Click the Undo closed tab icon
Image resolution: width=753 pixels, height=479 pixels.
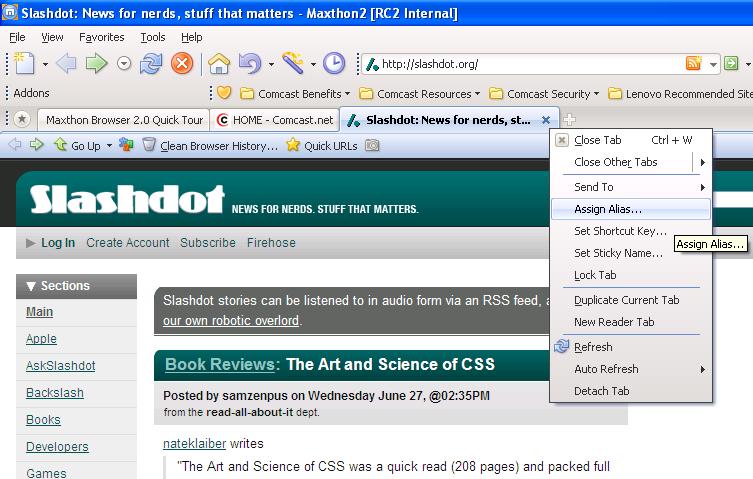250,63
